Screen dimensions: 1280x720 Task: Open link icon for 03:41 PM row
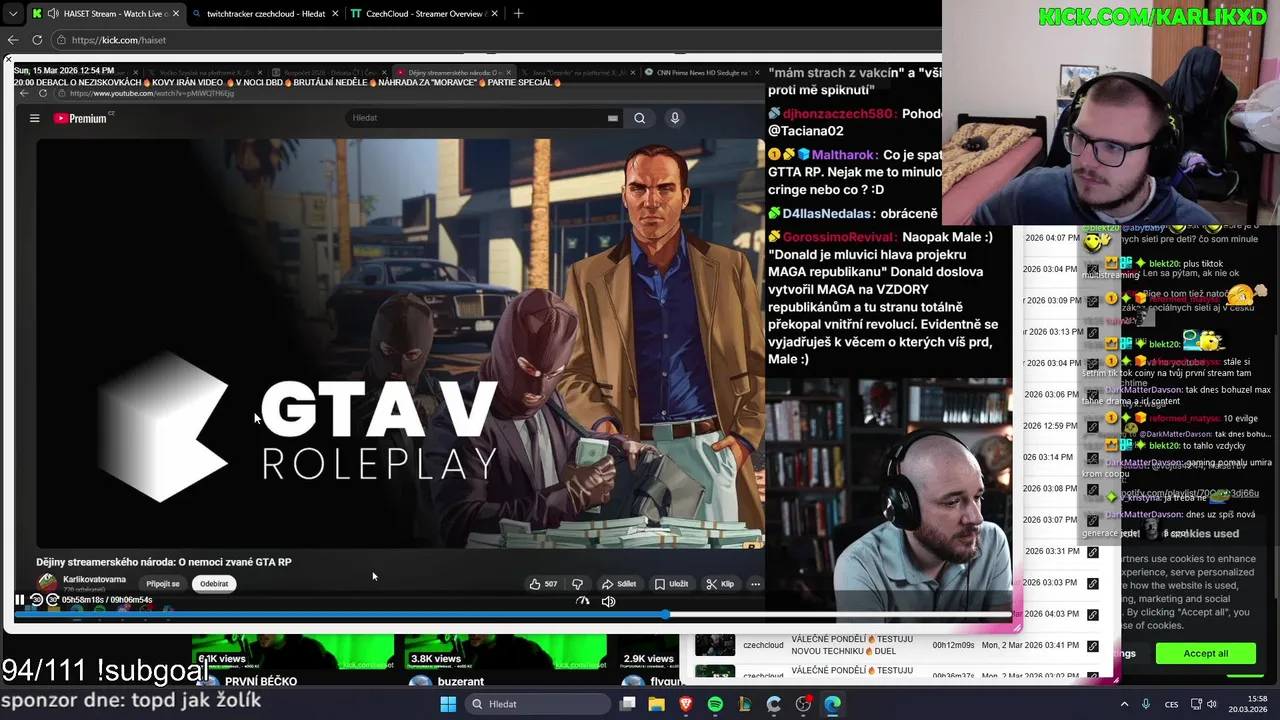click(x=1092, y=646)
